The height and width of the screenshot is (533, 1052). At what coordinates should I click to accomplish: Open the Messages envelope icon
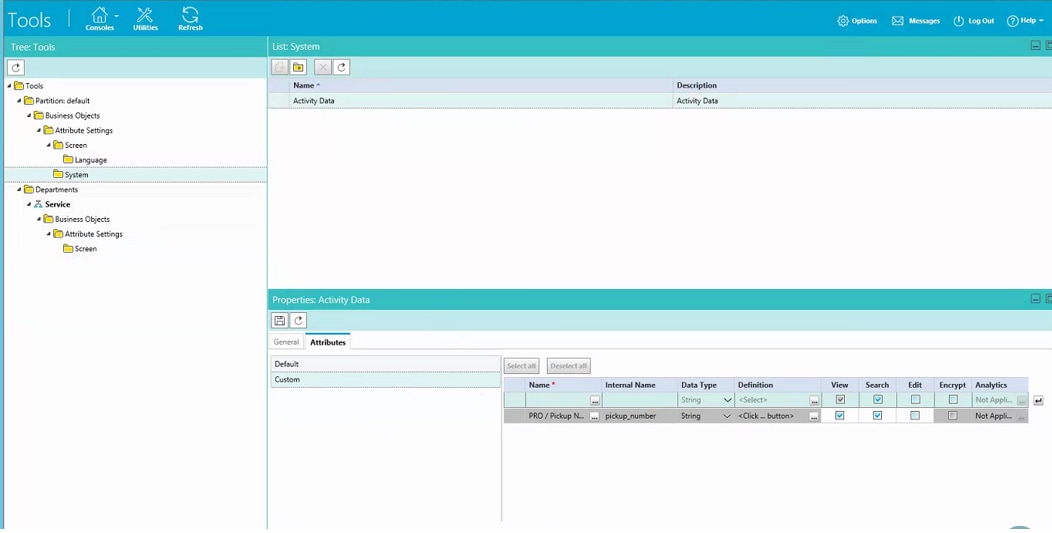coord(898,21)
